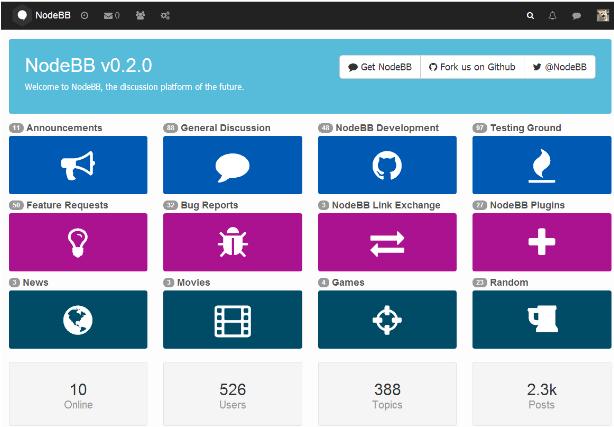Click the 388 Topics stats box

pyautogui.click(x=387, y=393)
